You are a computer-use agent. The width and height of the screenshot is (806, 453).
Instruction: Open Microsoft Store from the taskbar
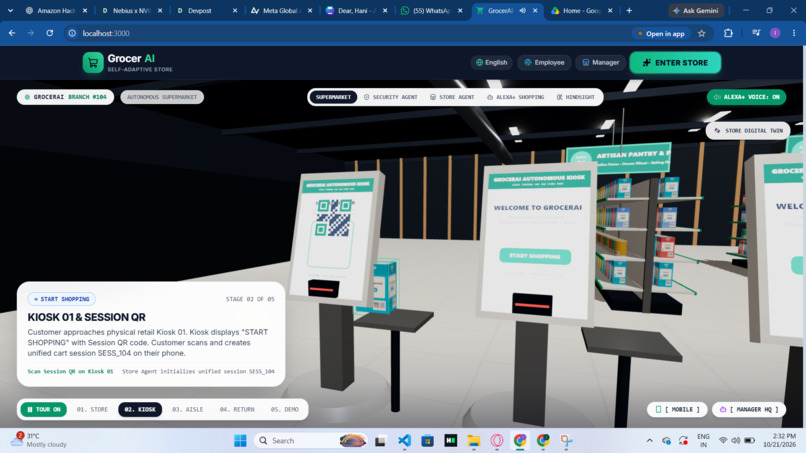[x=427, y=441]
